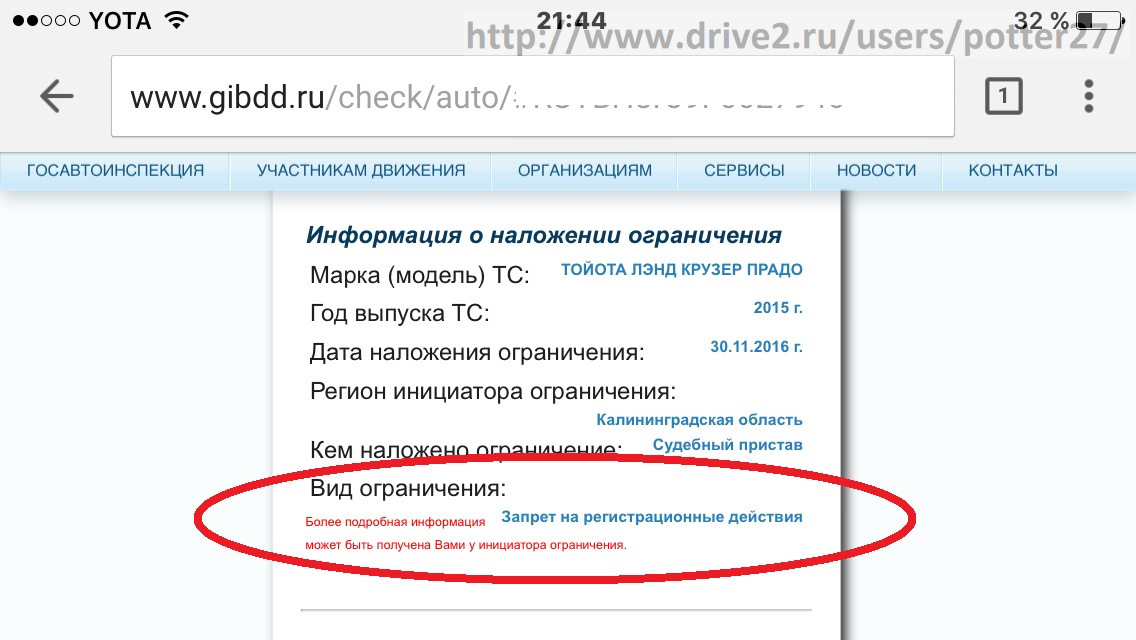Tap the 32 % battery percentage
Screen dimensions: 1136x640
1041,20
